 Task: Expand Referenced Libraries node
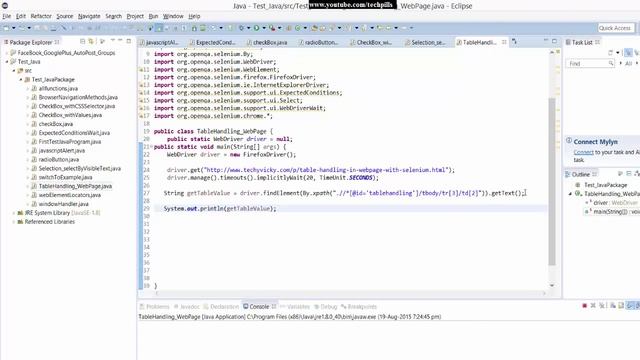click(x=14, y=222)
